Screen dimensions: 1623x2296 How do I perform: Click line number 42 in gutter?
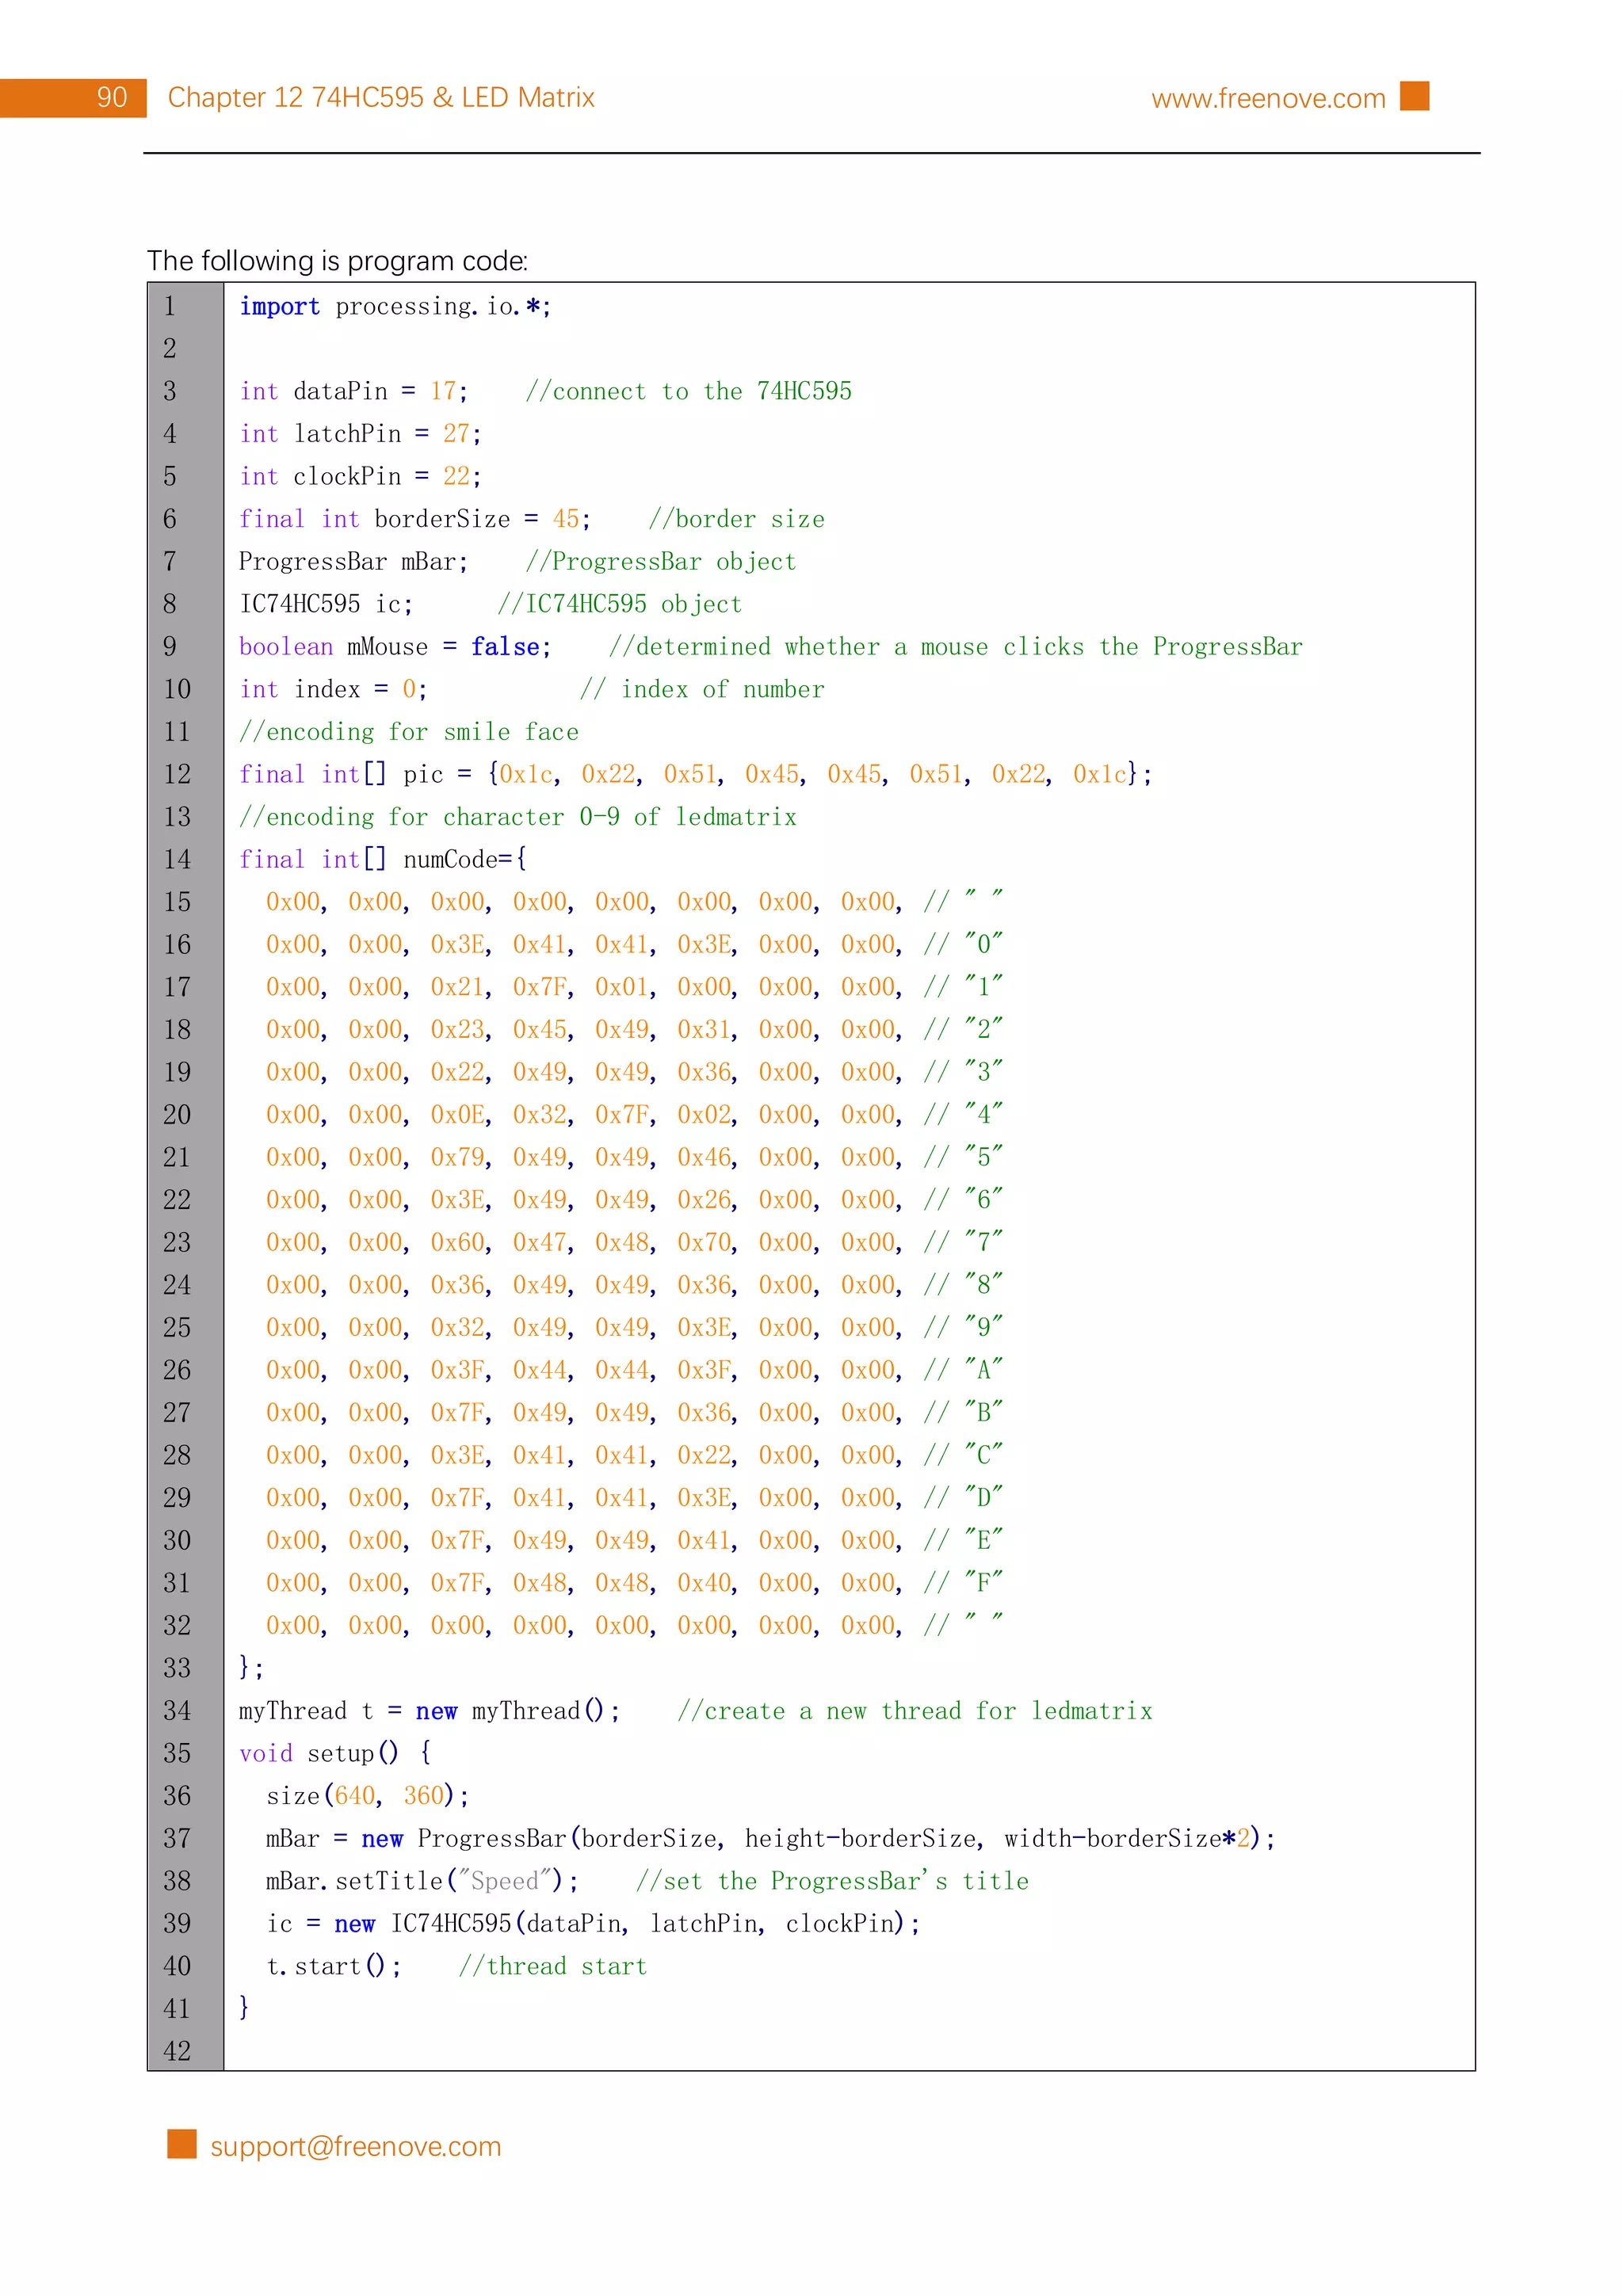177,2051
